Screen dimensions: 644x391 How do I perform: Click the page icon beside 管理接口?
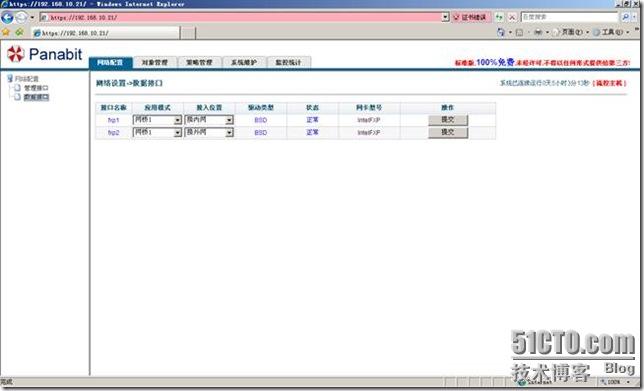18,87
